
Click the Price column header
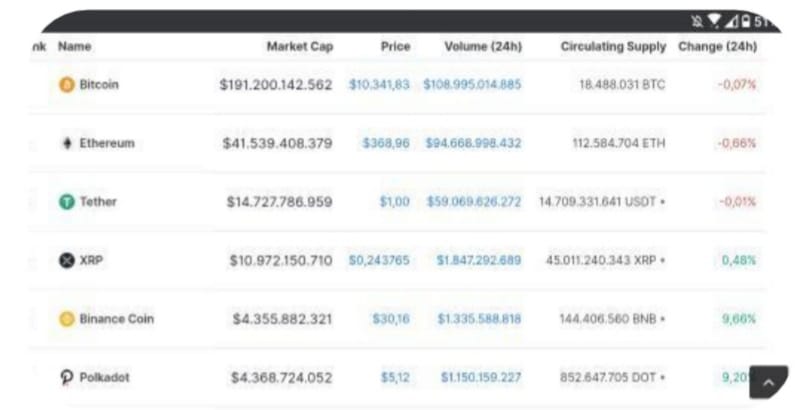click(395, 47)
